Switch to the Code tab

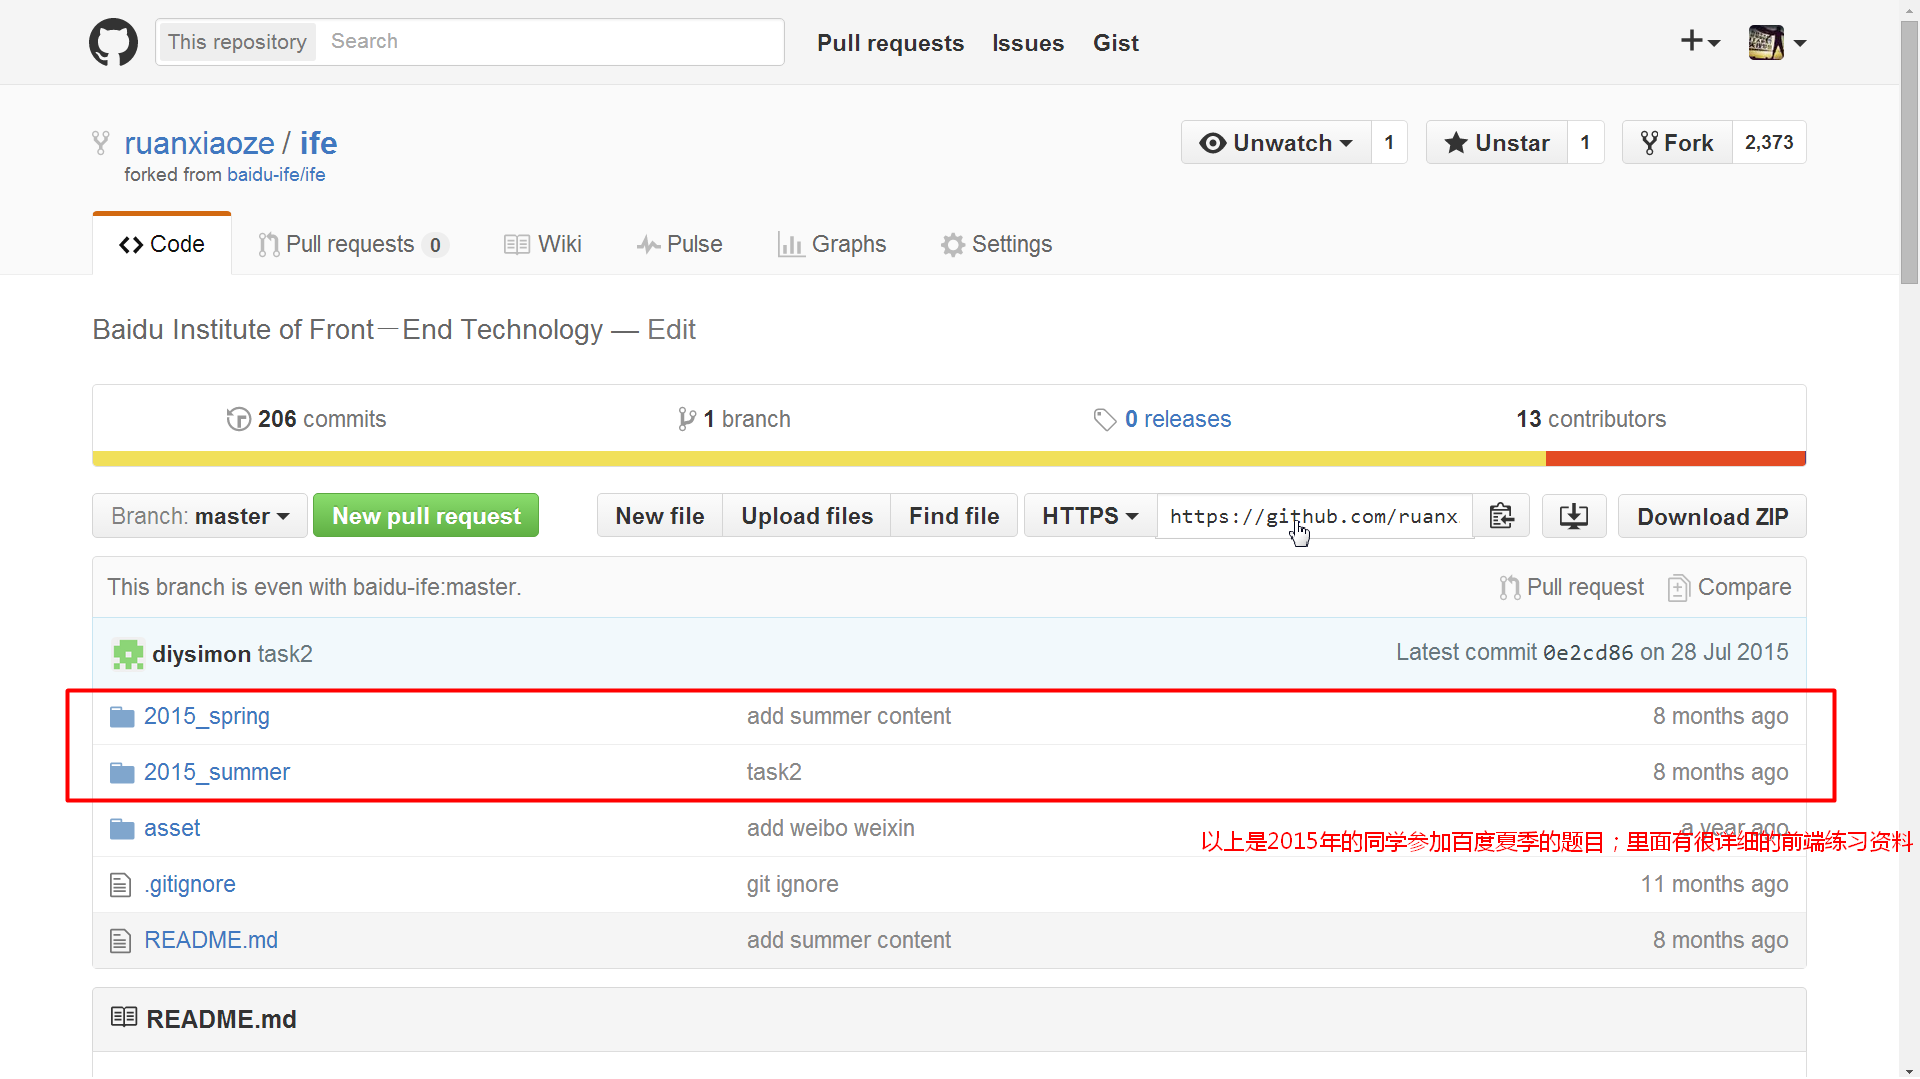point(162,244)
